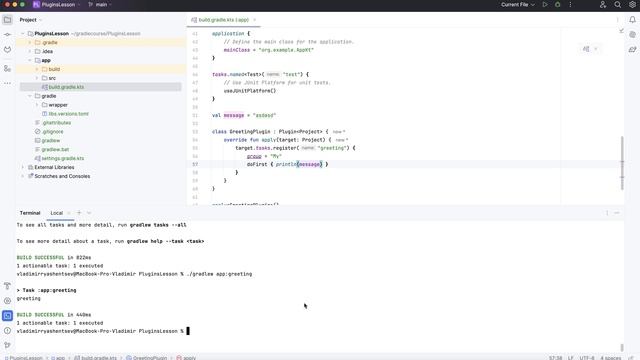Screen dimensions: 640x360
Task: Click the apply breadcrumb in status bar
Action: [x=186, y=358]
